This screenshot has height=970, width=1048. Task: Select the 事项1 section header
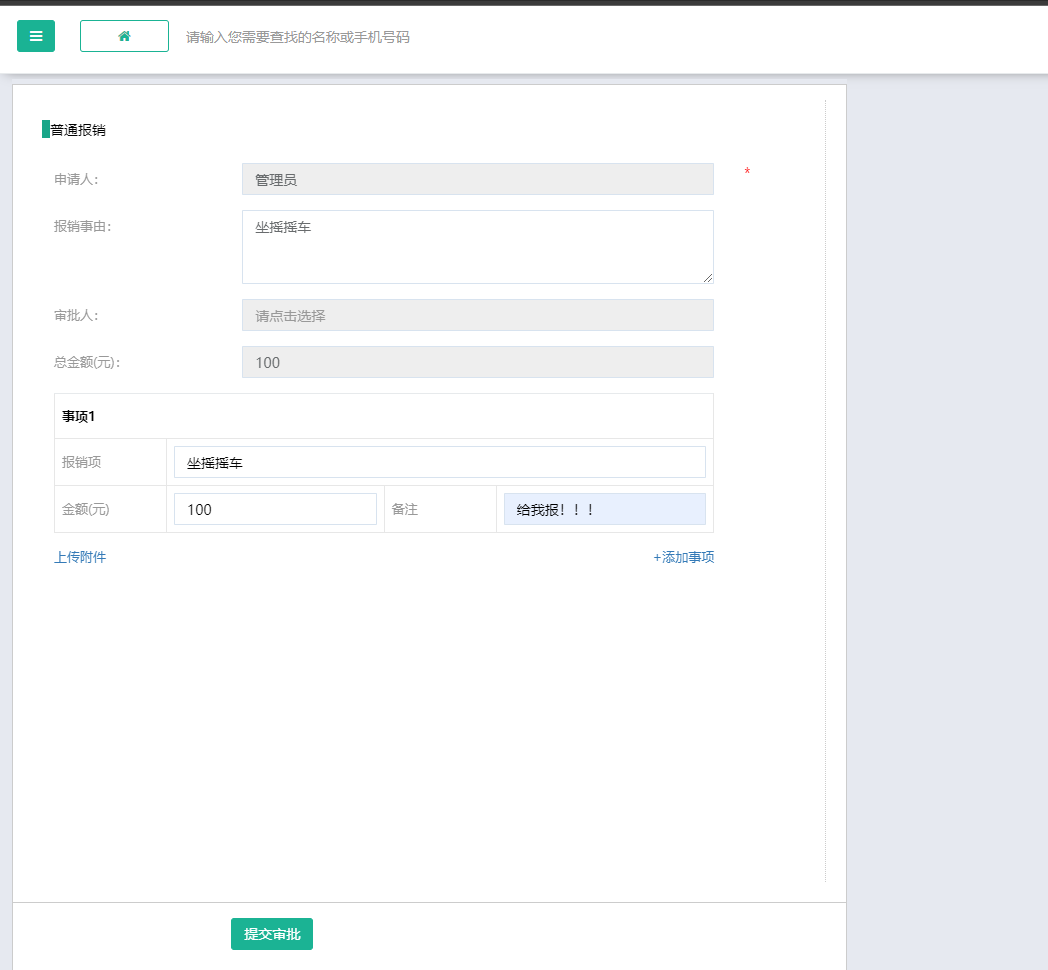pos(79,416)
